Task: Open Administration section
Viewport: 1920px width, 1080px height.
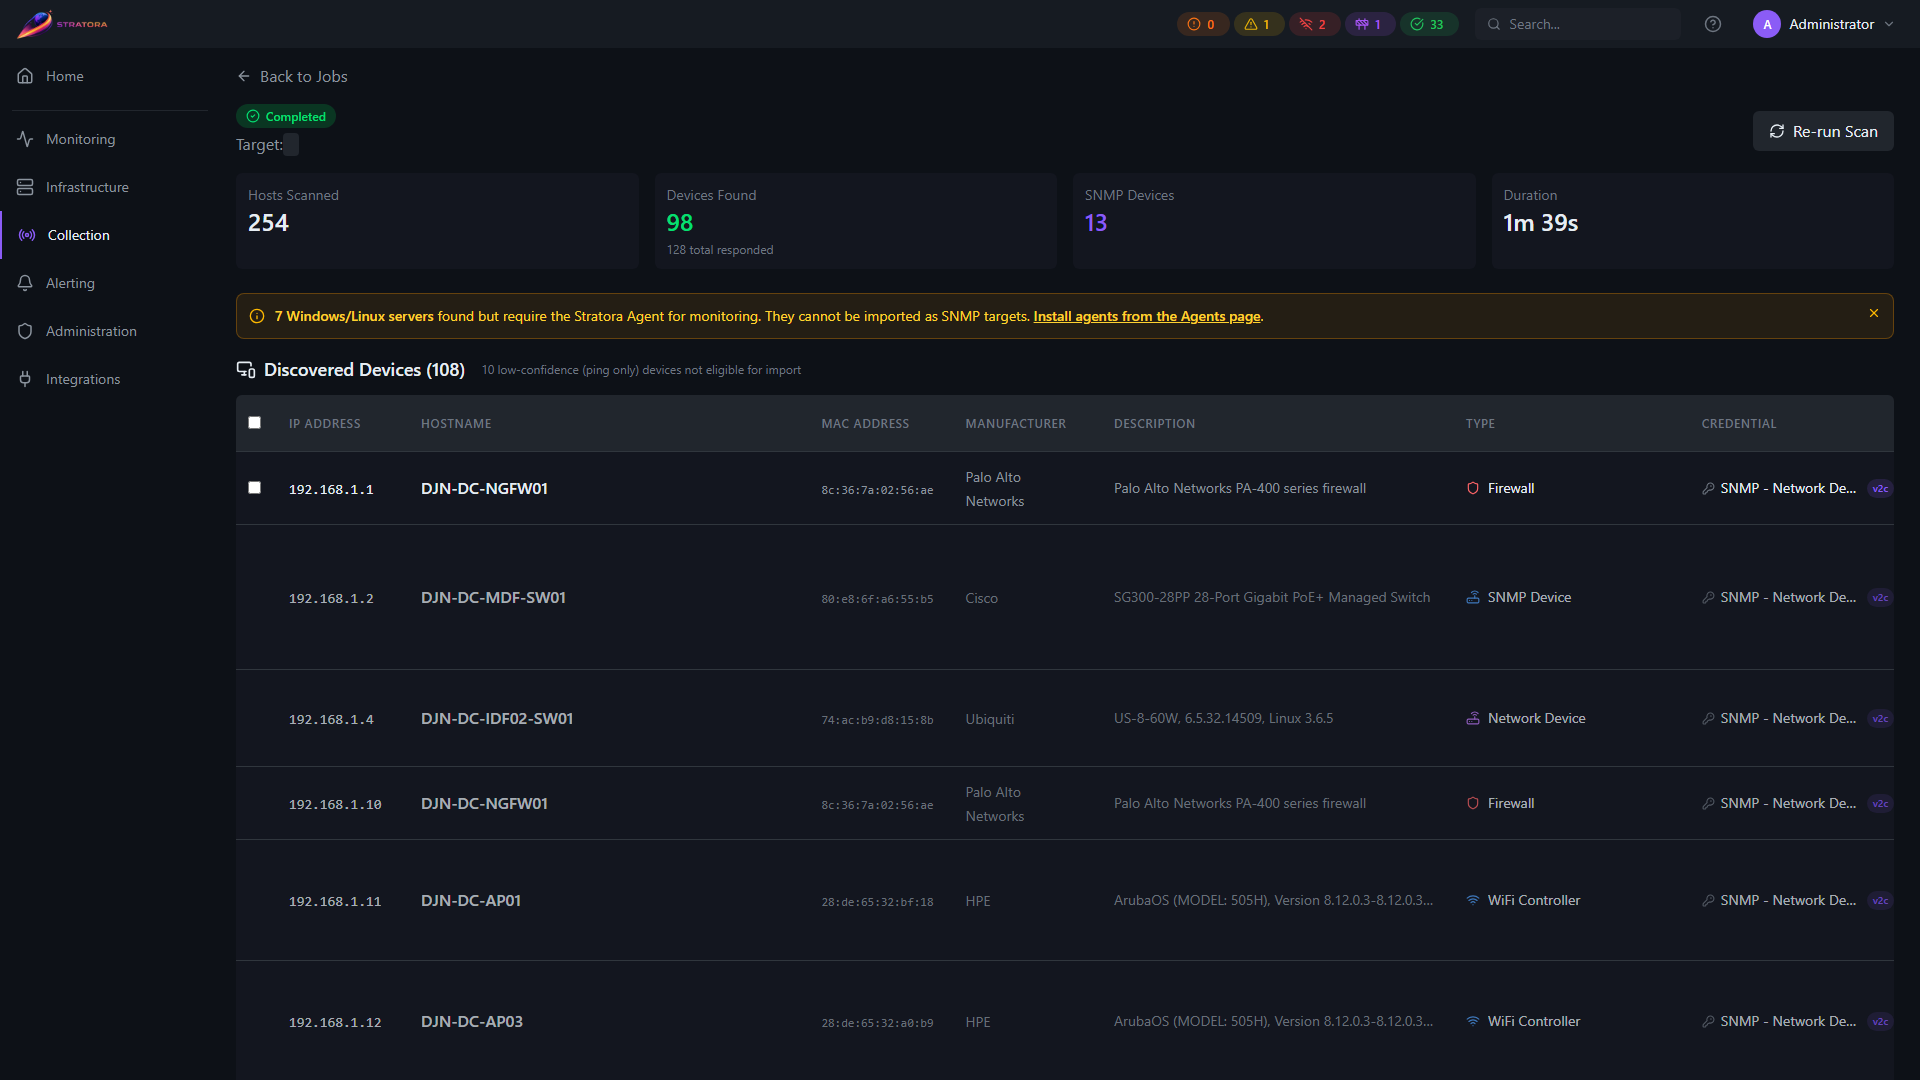Action: coord(104,331)
